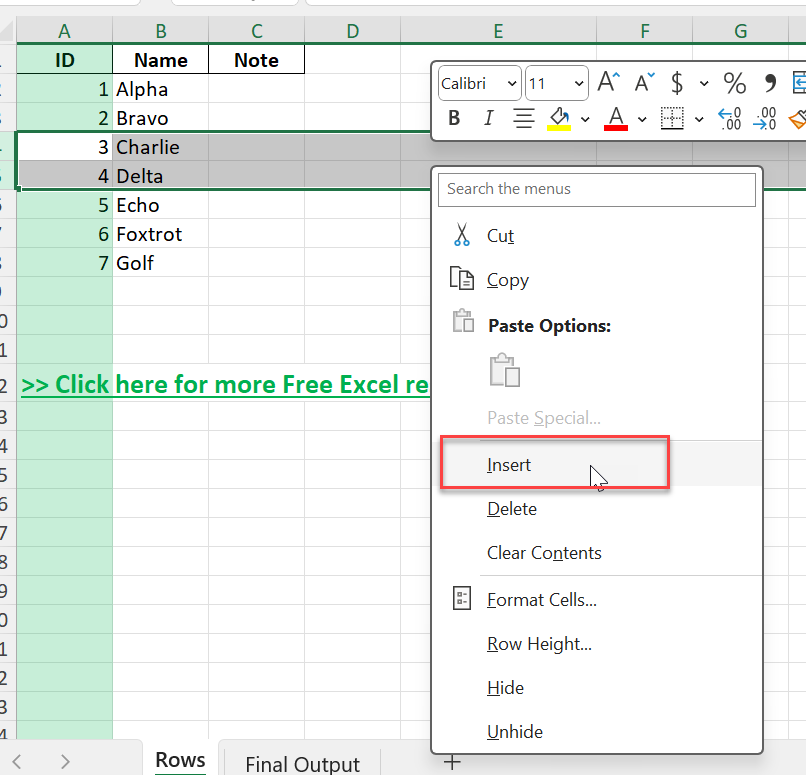Toggle Italic formatting in mini toolbar

[x=488, y=118]
